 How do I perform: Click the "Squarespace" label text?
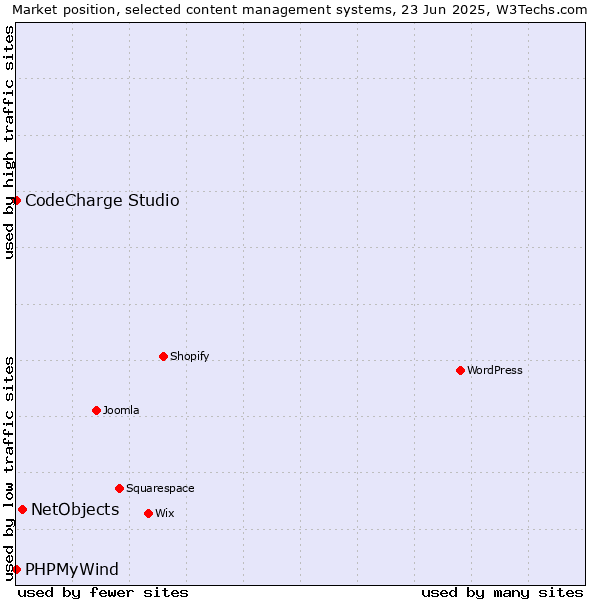[160, 489]
